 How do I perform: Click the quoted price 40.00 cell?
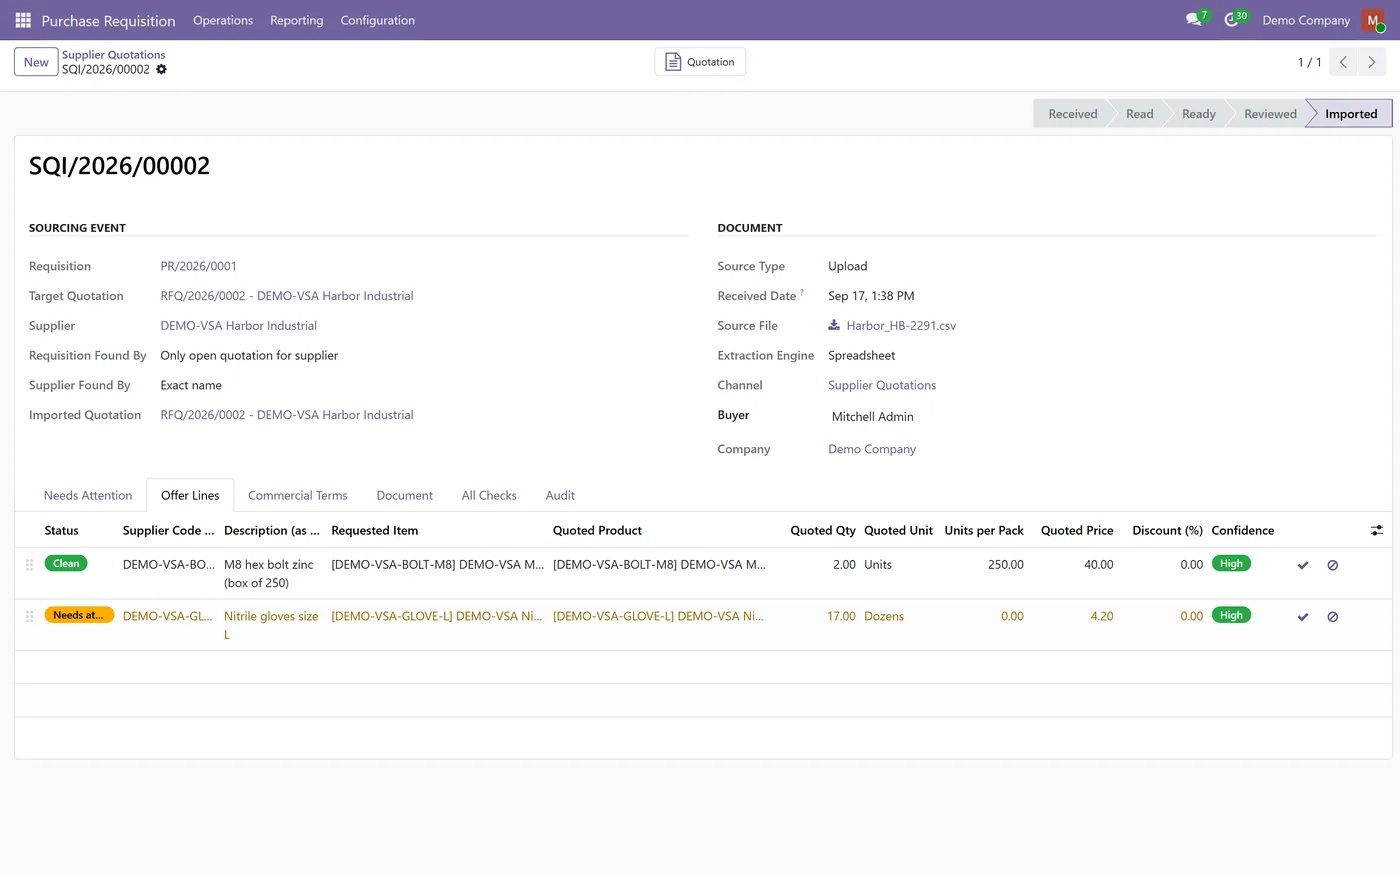tap(1098, 565)
